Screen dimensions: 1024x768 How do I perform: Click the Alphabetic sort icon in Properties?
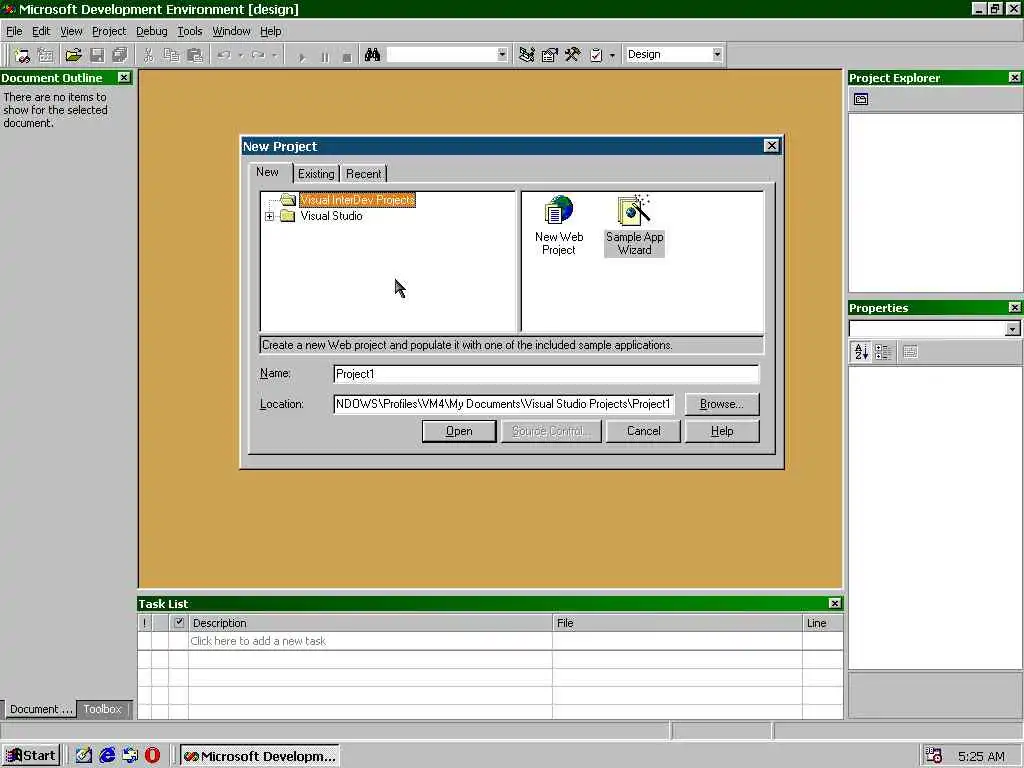[x=861, y=352]
